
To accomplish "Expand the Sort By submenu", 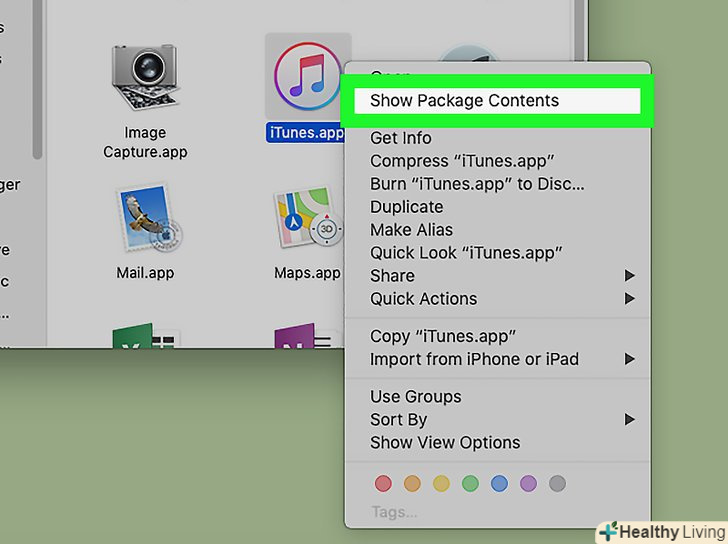I will 497,420.
